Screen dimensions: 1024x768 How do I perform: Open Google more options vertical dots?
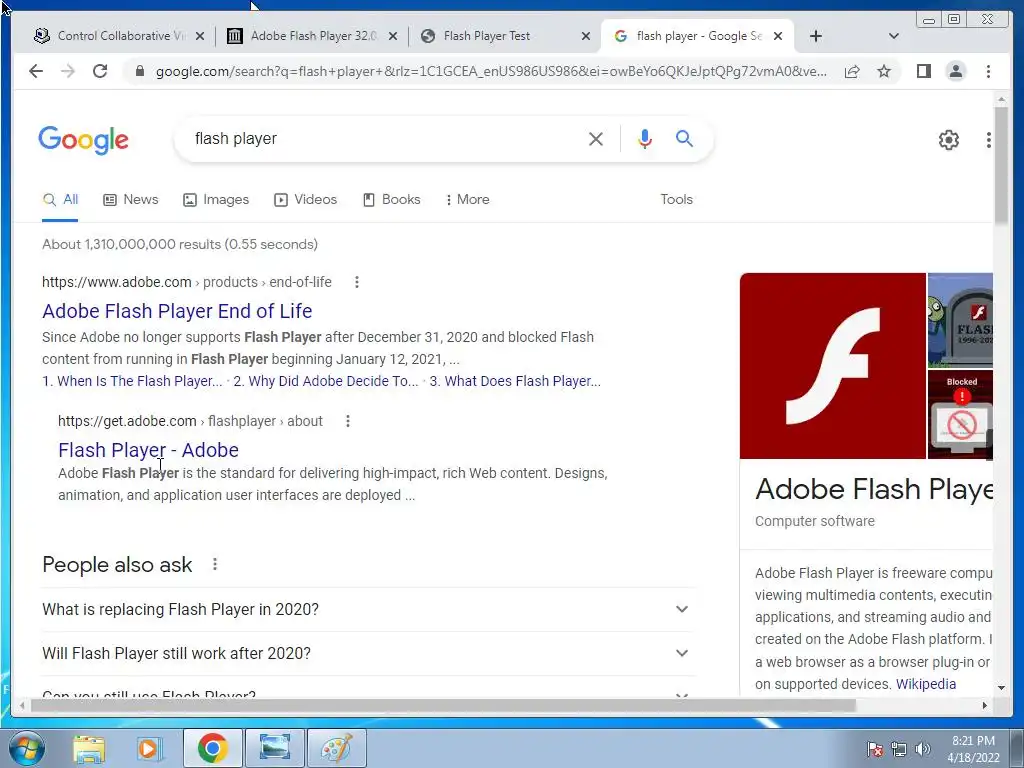tap(989, 140)
